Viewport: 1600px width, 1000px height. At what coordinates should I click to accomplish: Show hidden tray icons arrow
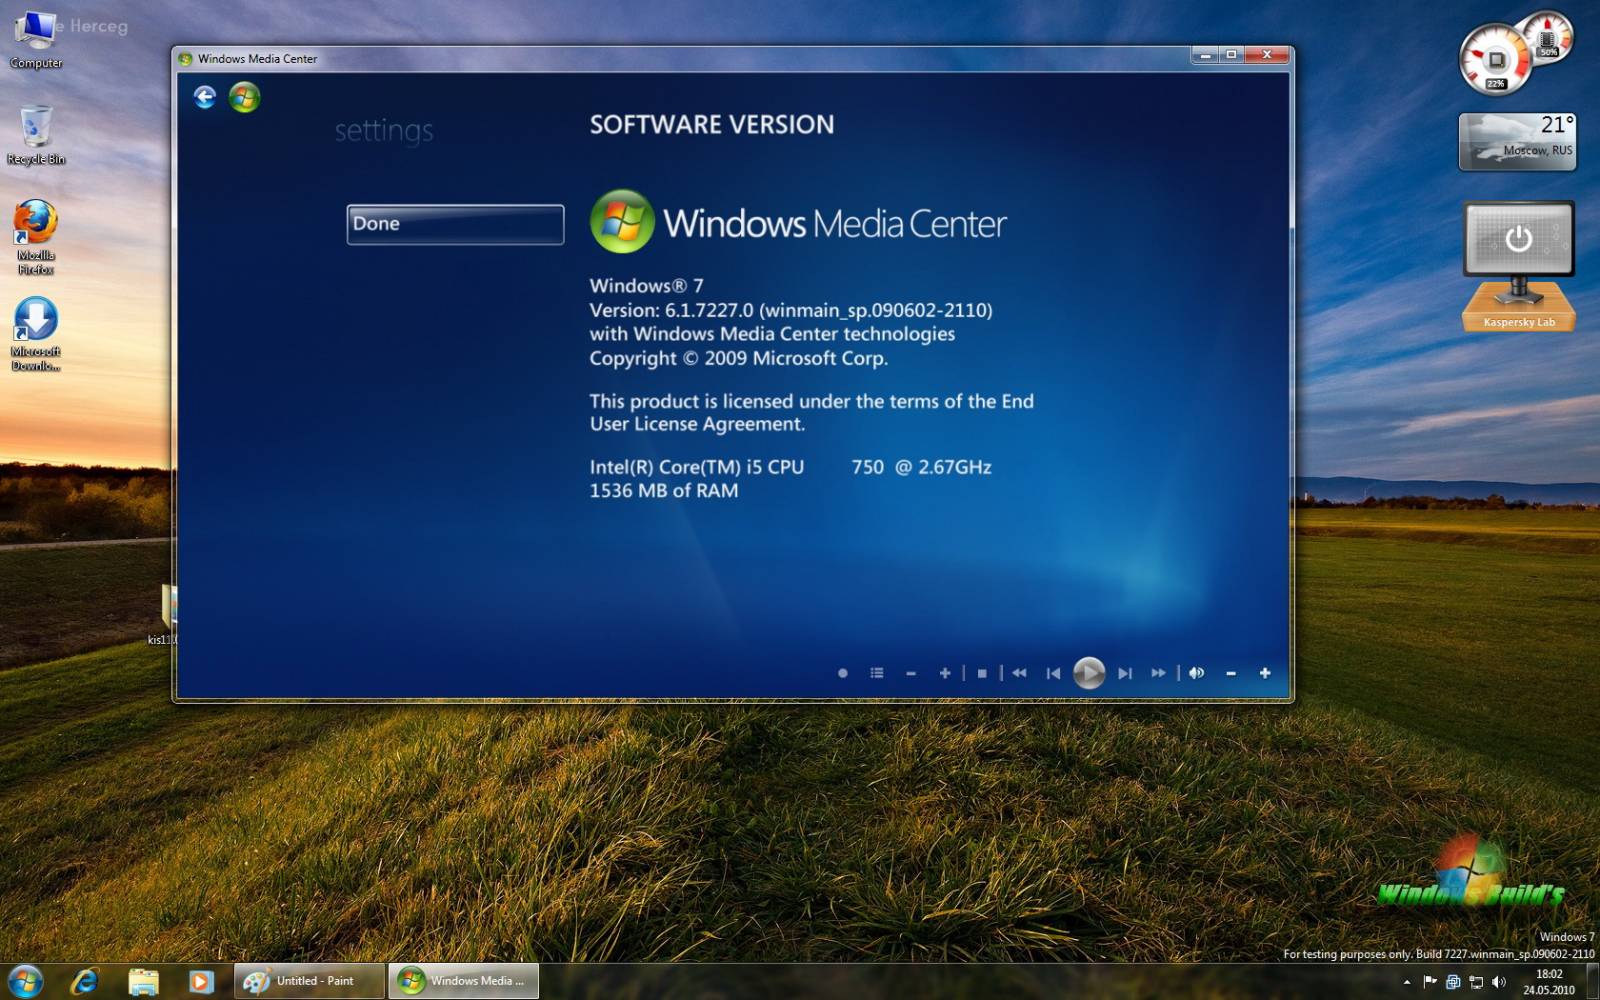pyautogui.click(x=1407, y=983)
